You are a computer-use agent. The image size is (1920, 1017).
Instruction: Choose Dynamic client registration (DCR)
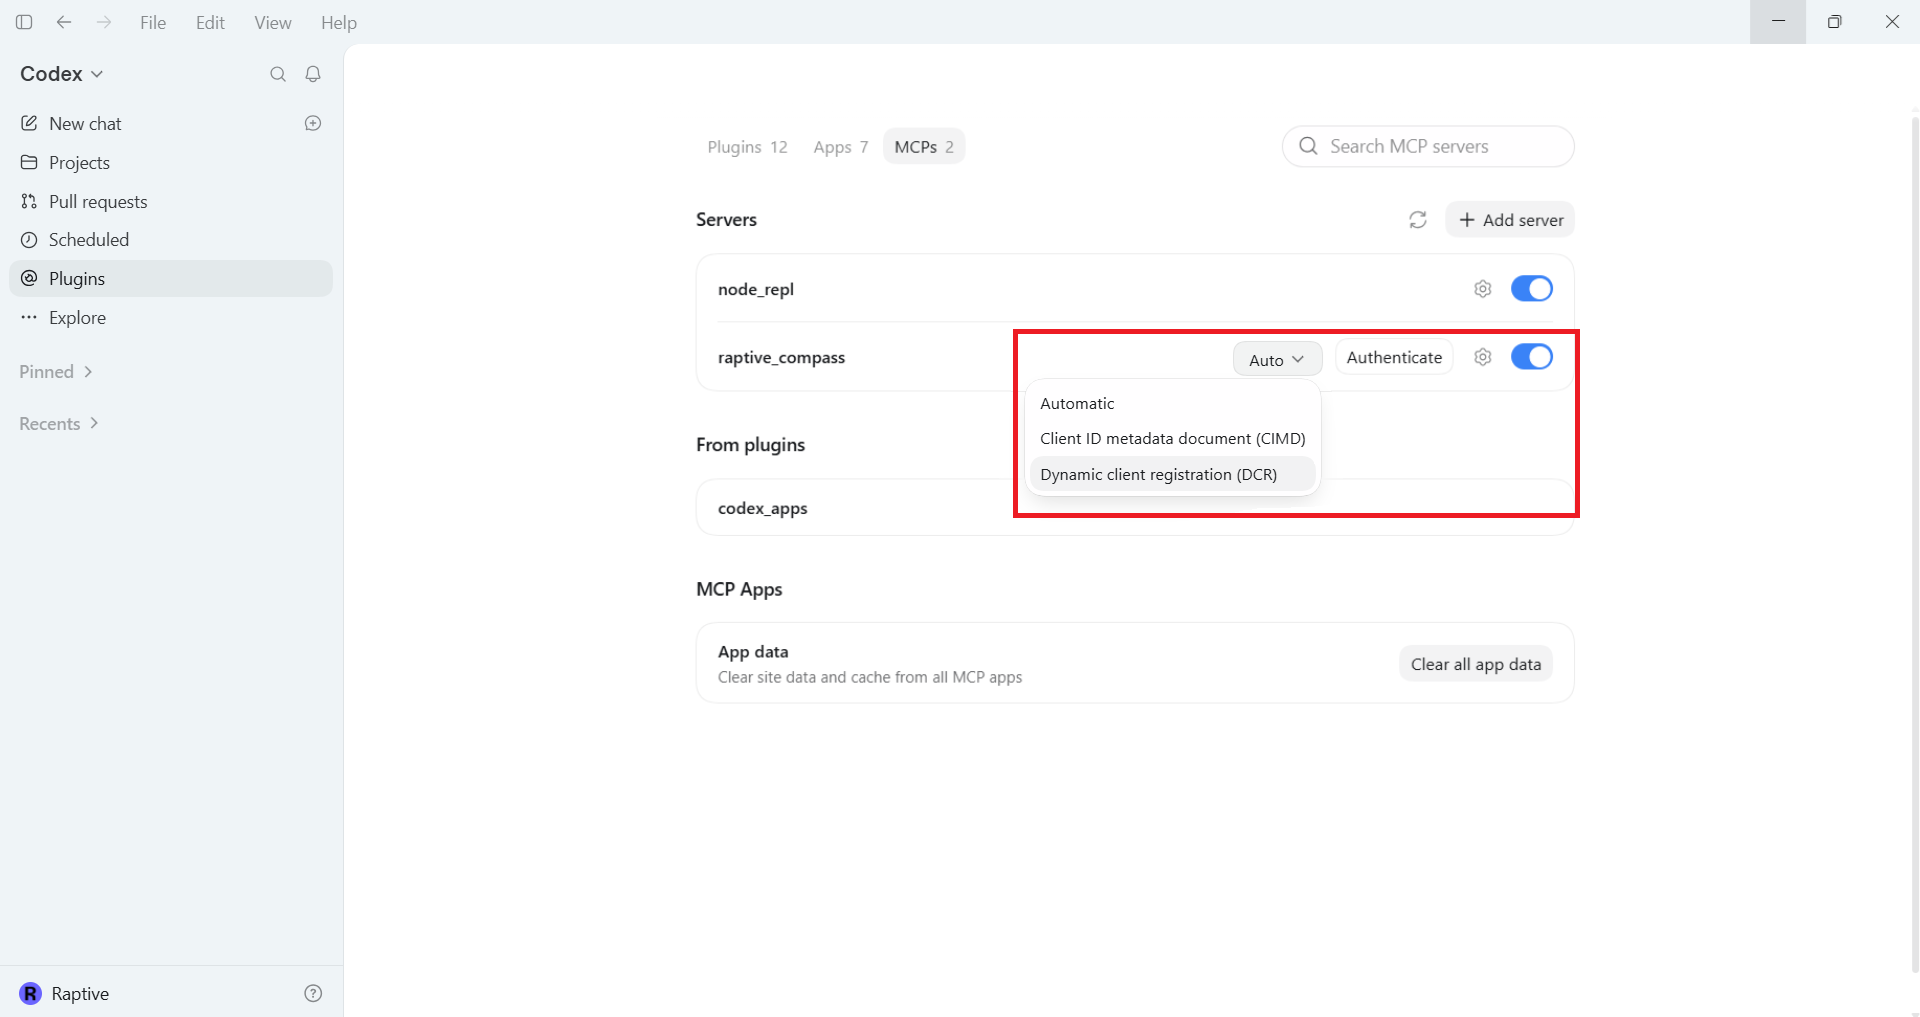pos(1172,474)
